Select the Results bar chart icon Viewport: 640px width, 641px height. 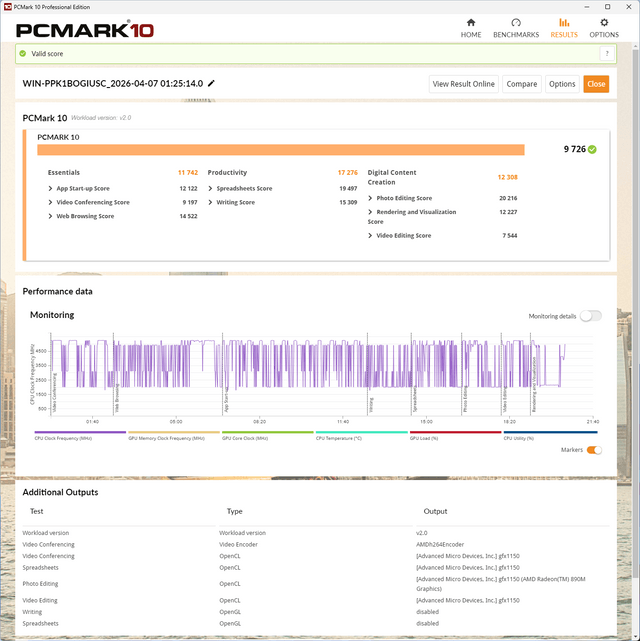tap(564, 22)
